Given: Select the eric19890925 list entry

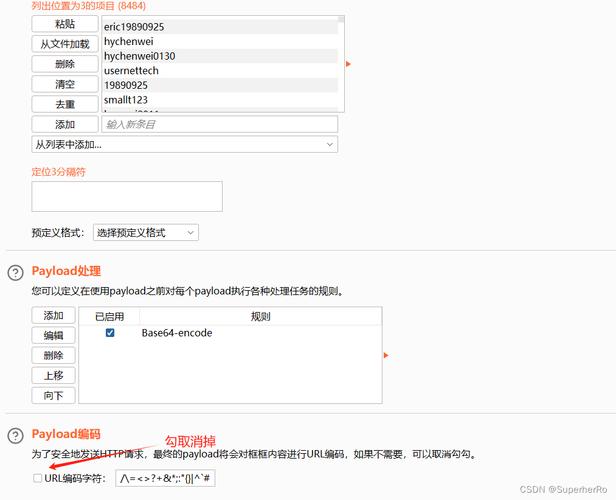Looking at the screenshot, I should 220,27.
